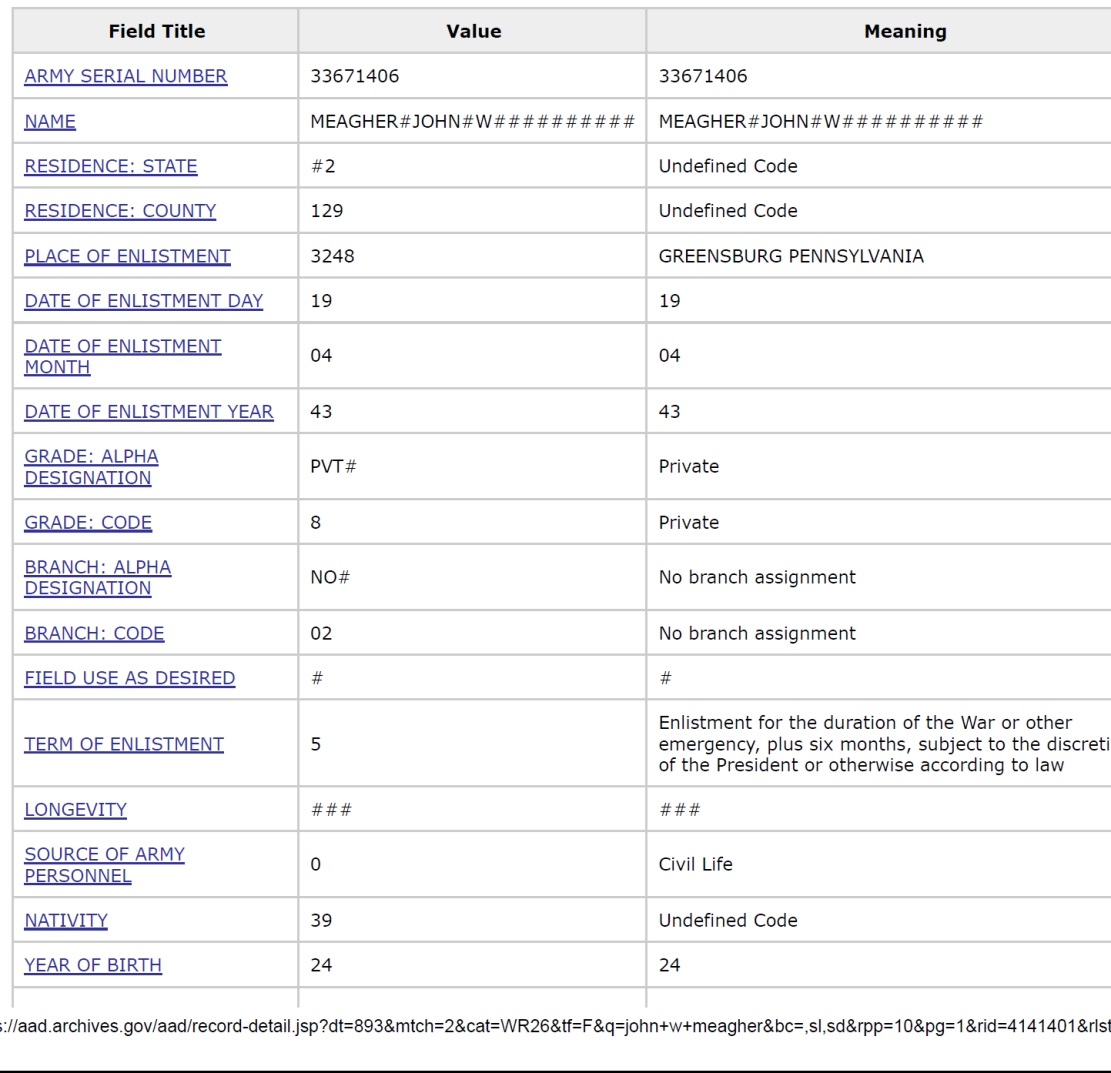Viewport: 1111px width, 1073px height.
Task: Click Undefined Code in the Residence: State row
Action: (x=728, y=166)
